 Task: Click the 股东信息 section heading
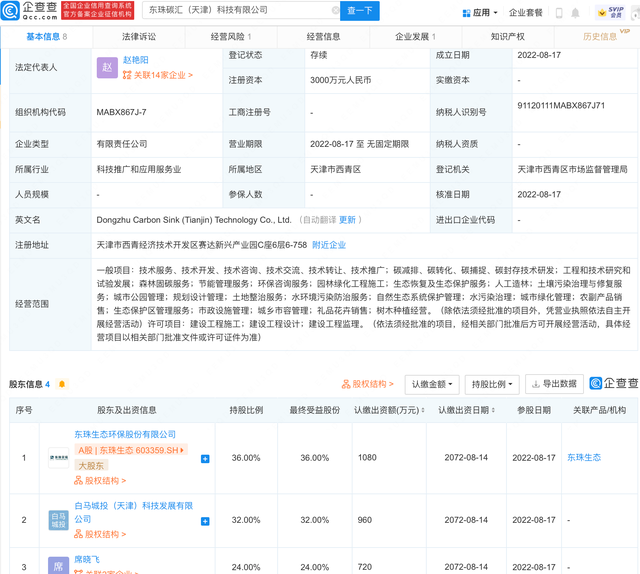pyautogui.click(x=26, y=384)
